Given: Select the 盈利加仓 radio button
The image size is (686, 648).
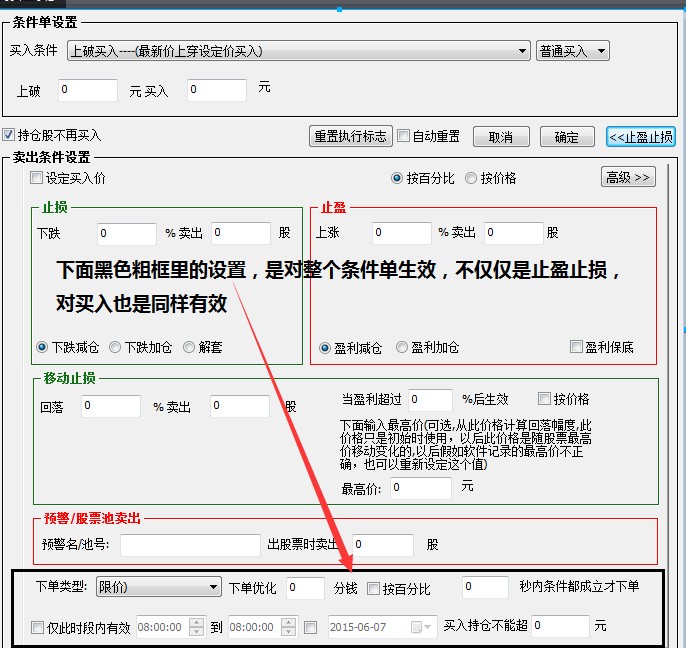Looking at the screenshot, I should coord(402,347).
